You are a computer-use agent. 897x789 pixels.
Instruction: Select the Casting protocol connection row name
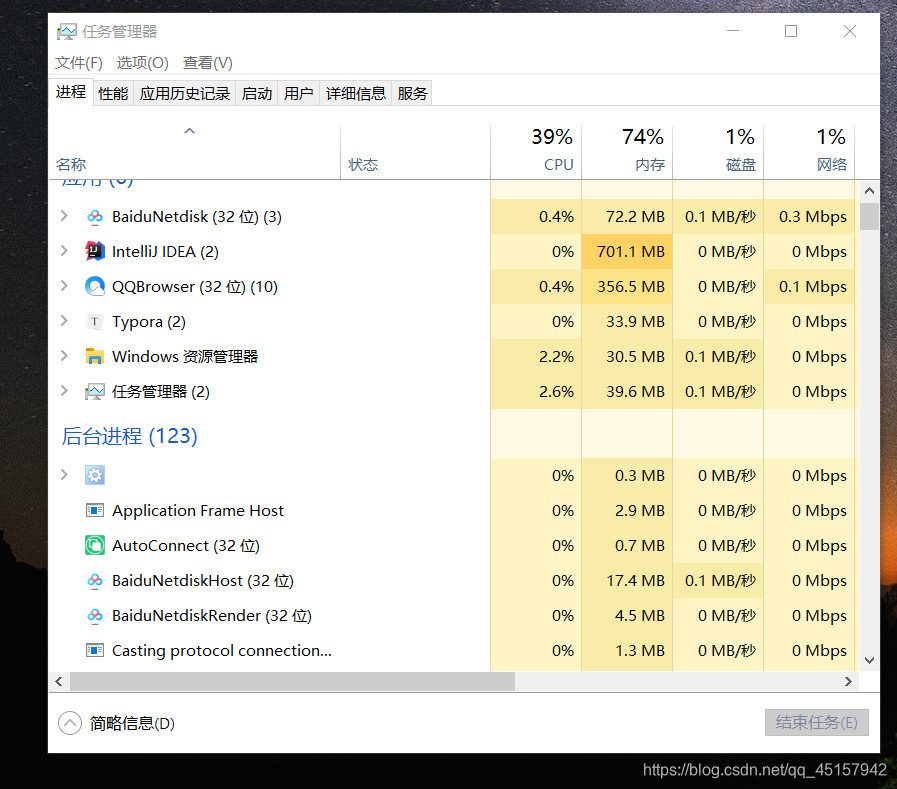tap(222, 651)
